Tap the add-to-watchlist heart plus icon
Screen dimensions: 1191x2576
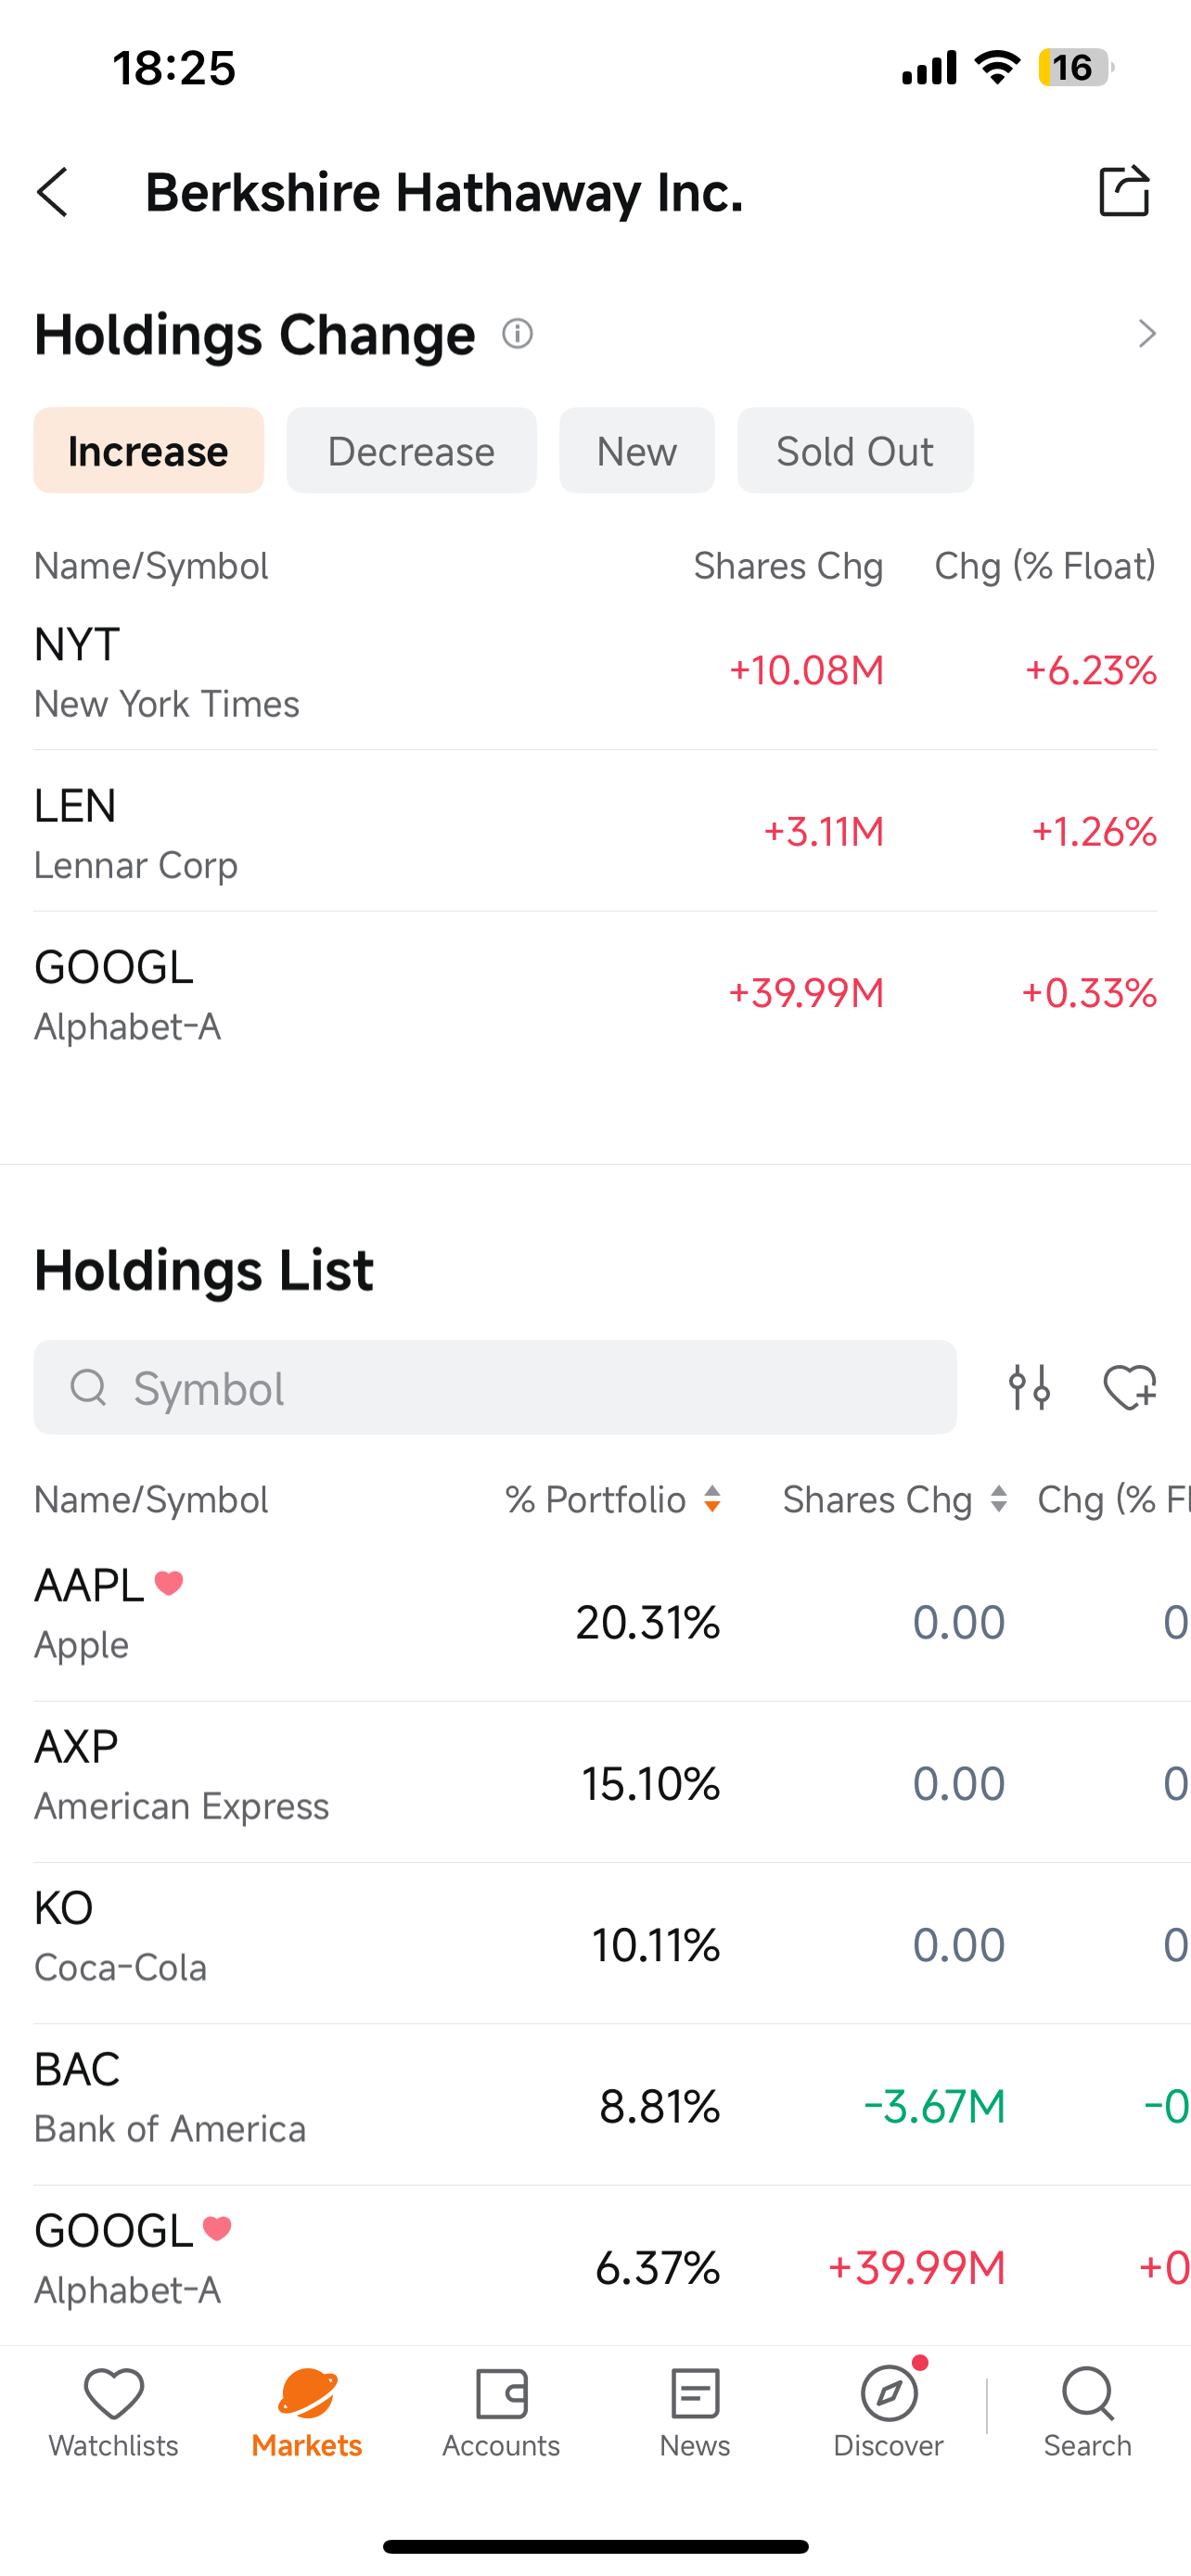[1130, 1387]
